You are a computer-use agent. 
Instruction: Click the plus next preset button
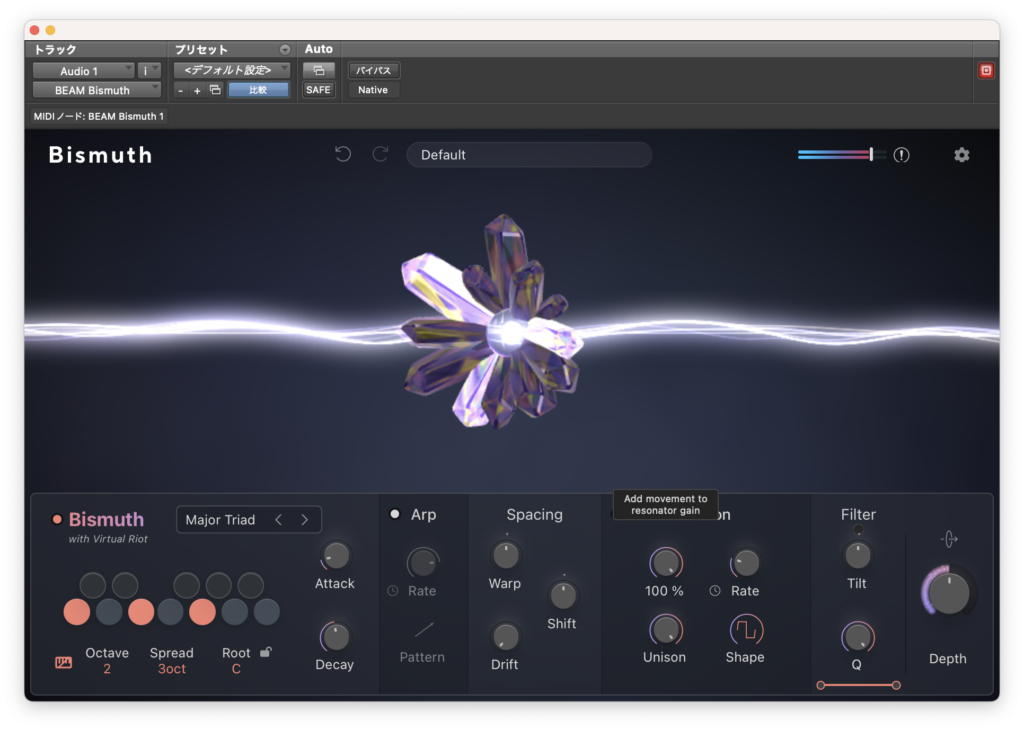pyautogui.click(x=197, y=91)
